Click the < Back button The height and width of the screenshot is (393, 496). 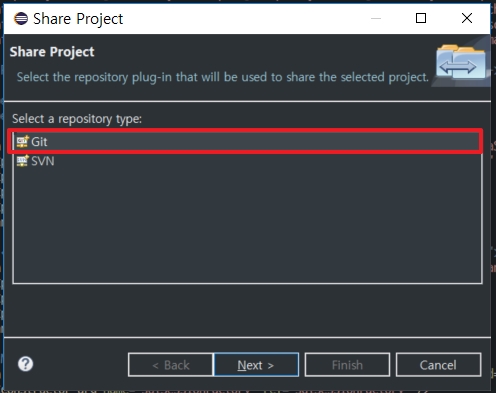pos(171,365)
